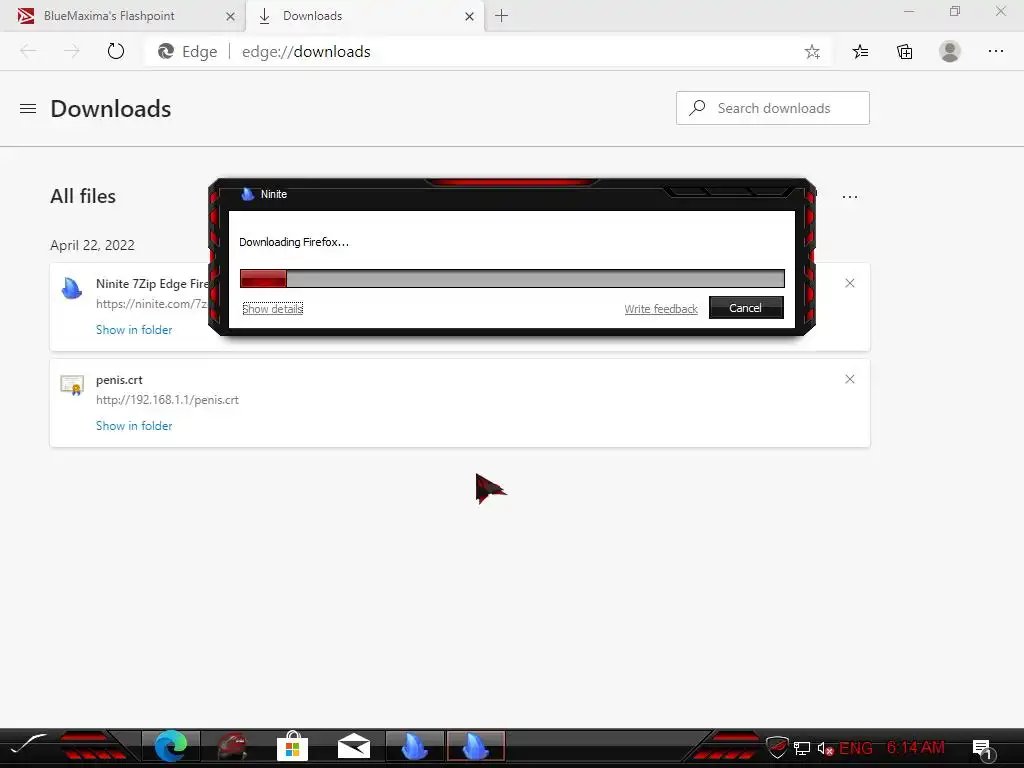Open the security shield tray icon
This screenshot has height=768, width=1024.
point(776,747)
